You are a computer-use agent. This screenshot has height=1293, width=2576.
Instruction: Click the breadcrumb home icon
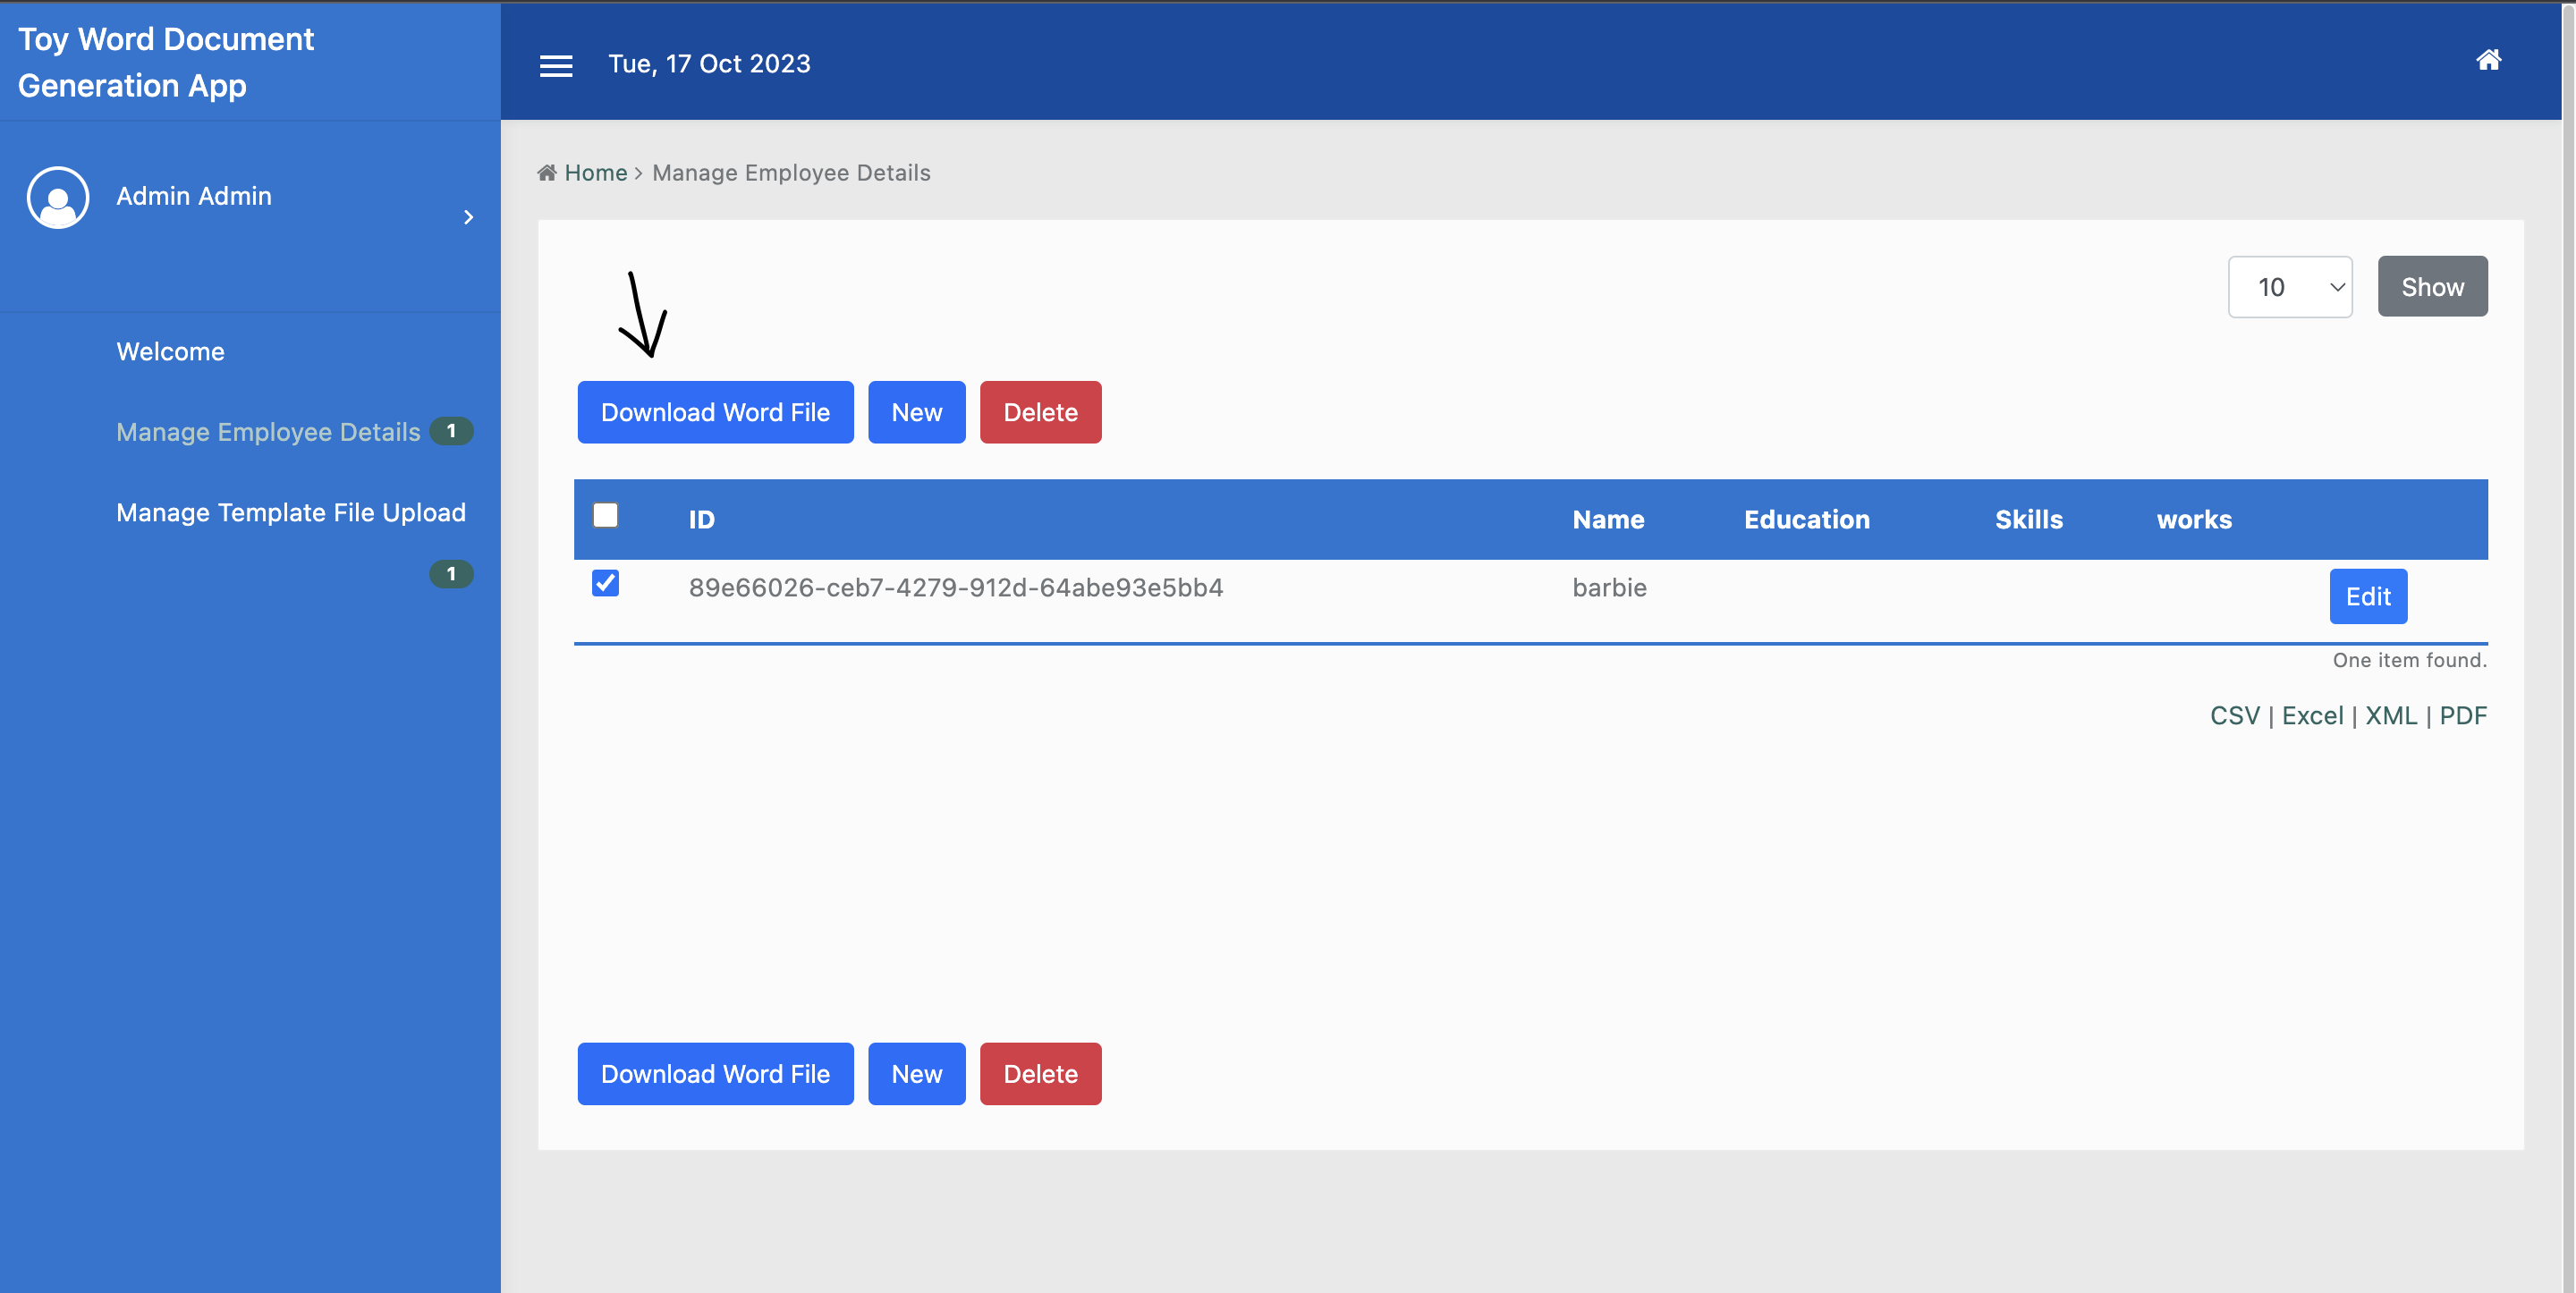[547, 173]
